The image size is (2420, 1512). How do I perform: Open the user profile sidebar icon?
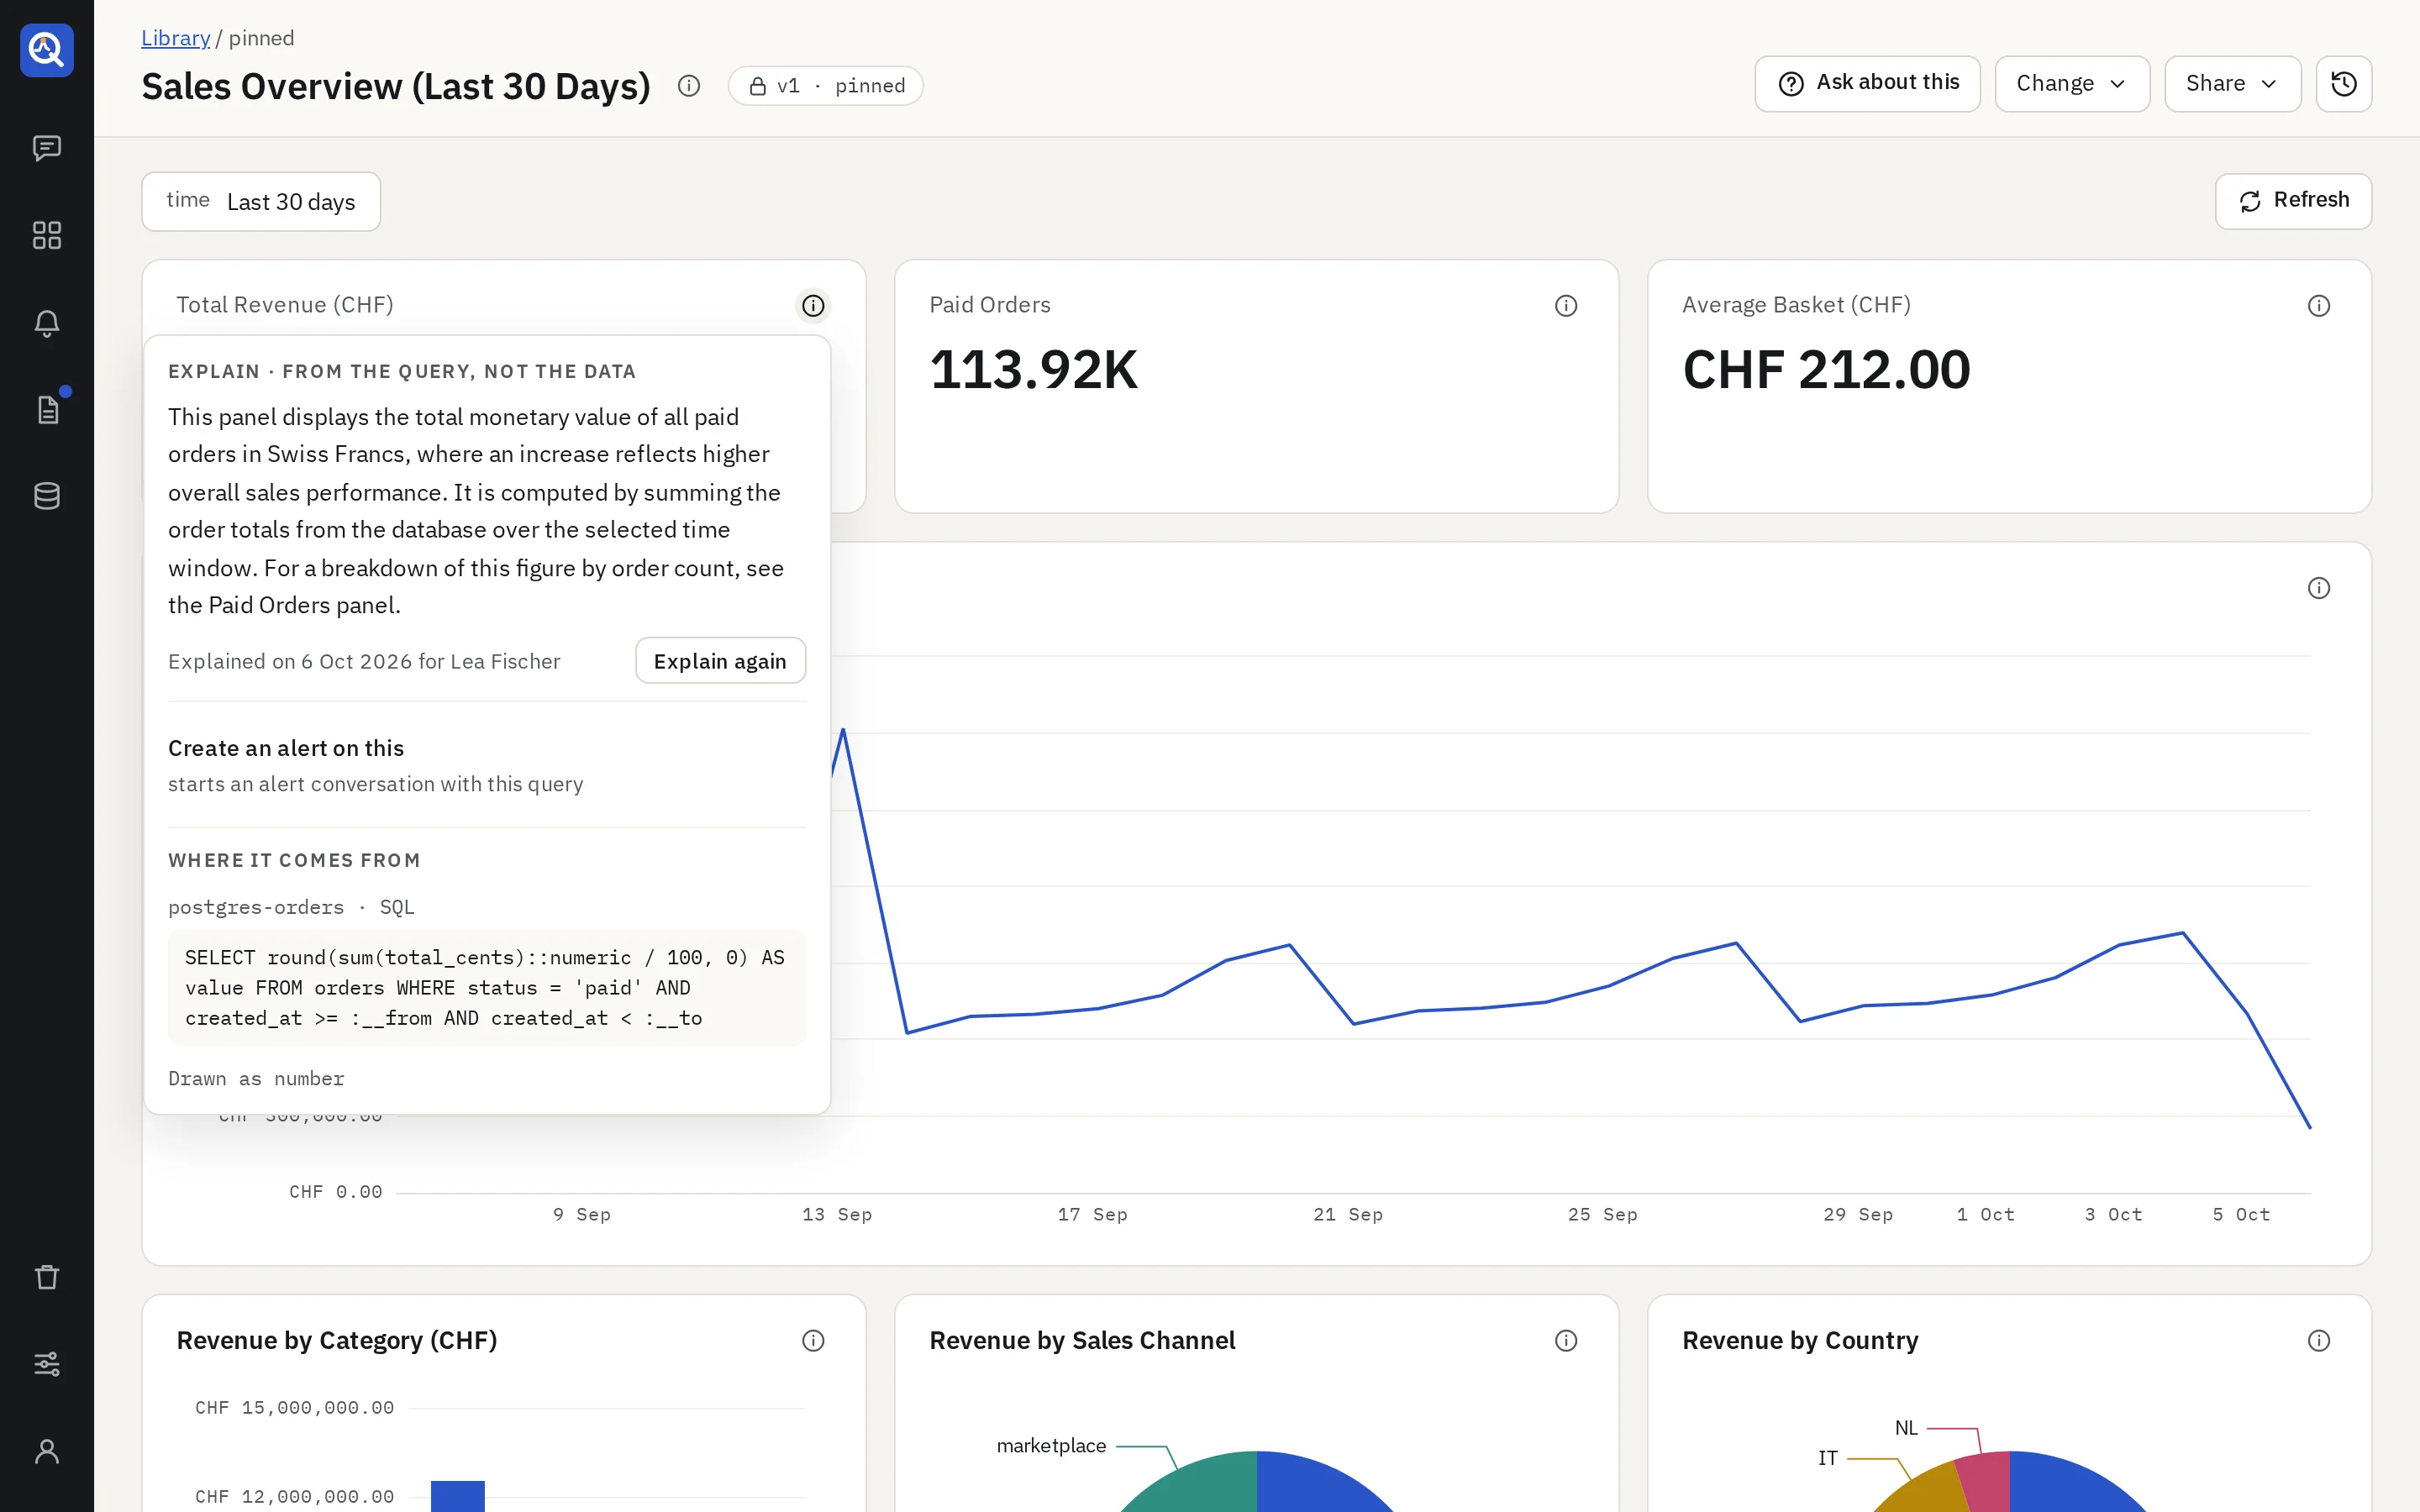tap(47, 1451)
